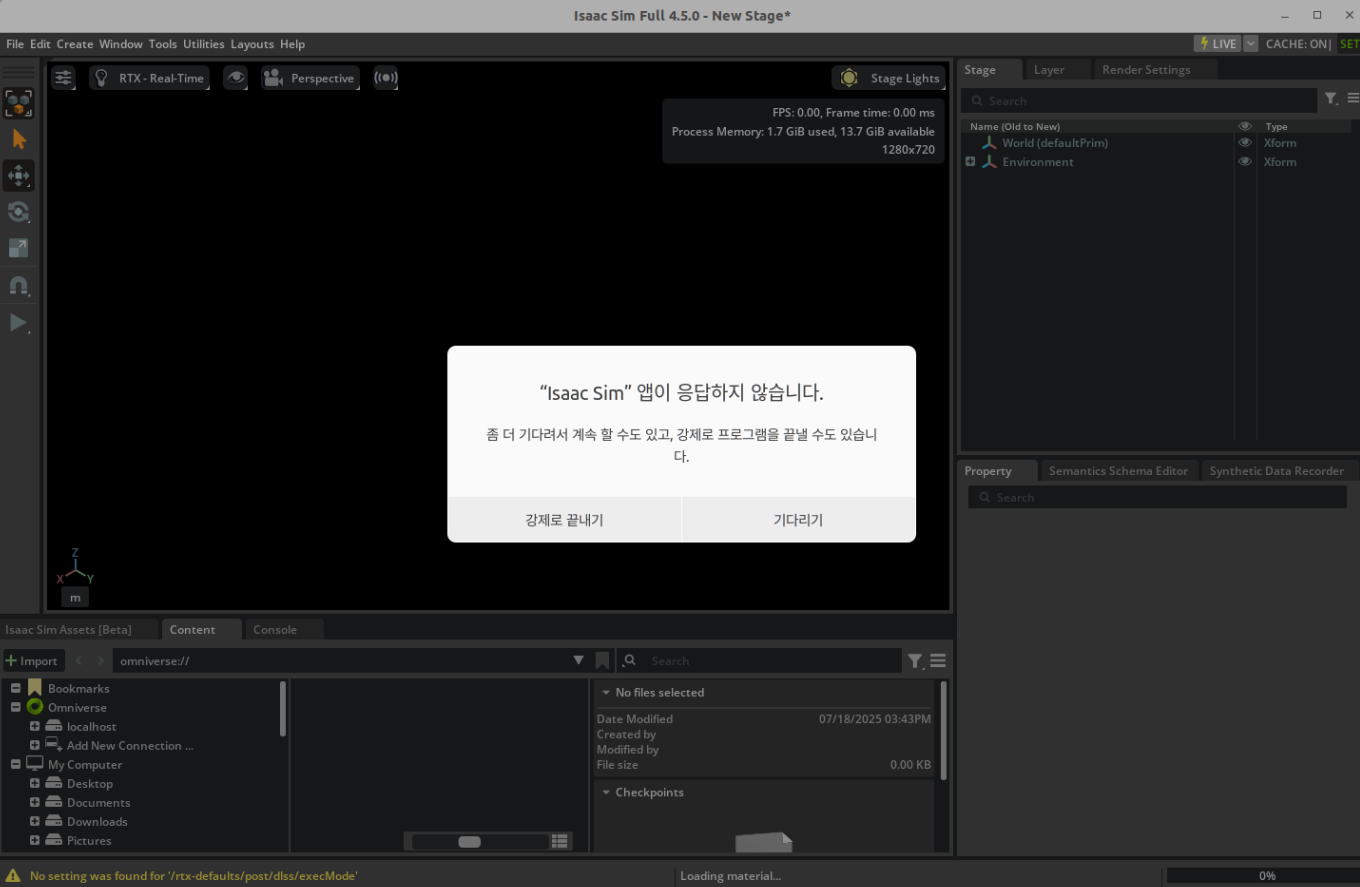The image size is (1360, 887).
Task: Open the Stage filter funnel icon
Action: [x=1331, y=99]
